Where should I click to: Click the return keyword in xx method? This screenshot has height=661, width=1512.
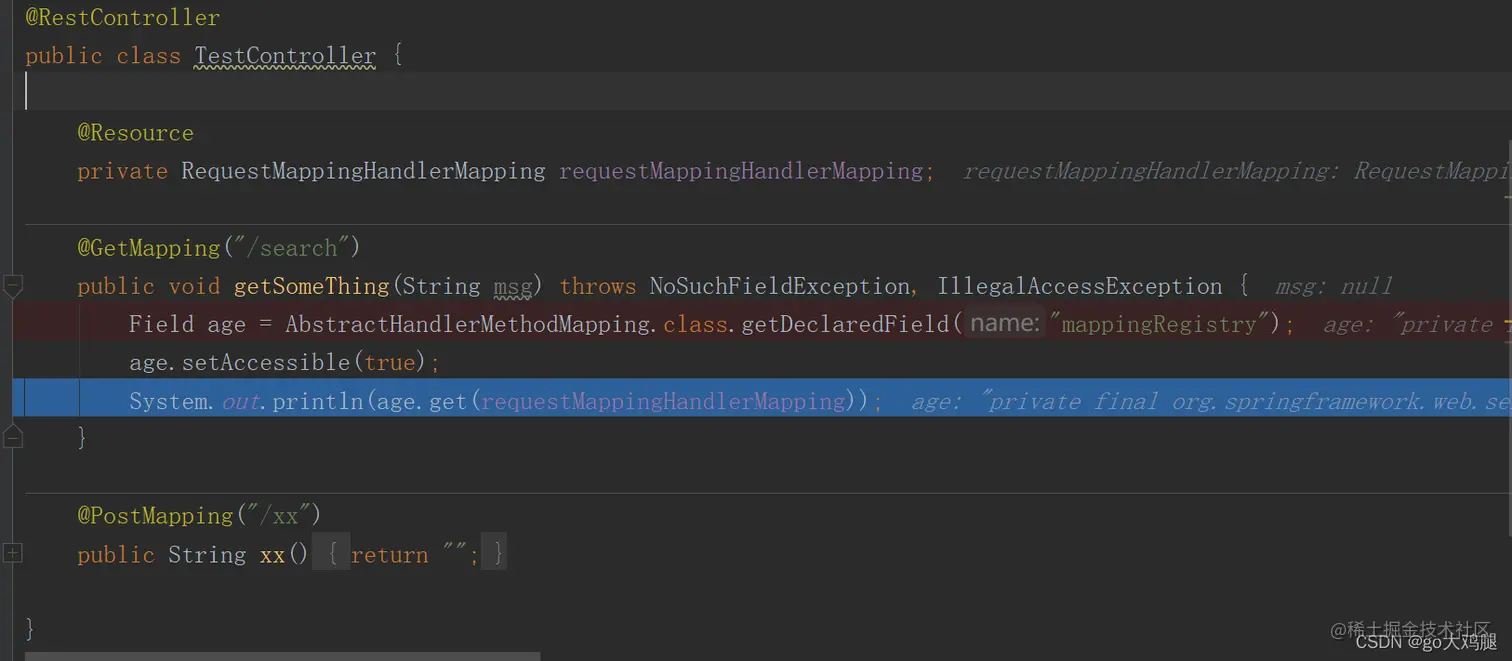(389, 555)
